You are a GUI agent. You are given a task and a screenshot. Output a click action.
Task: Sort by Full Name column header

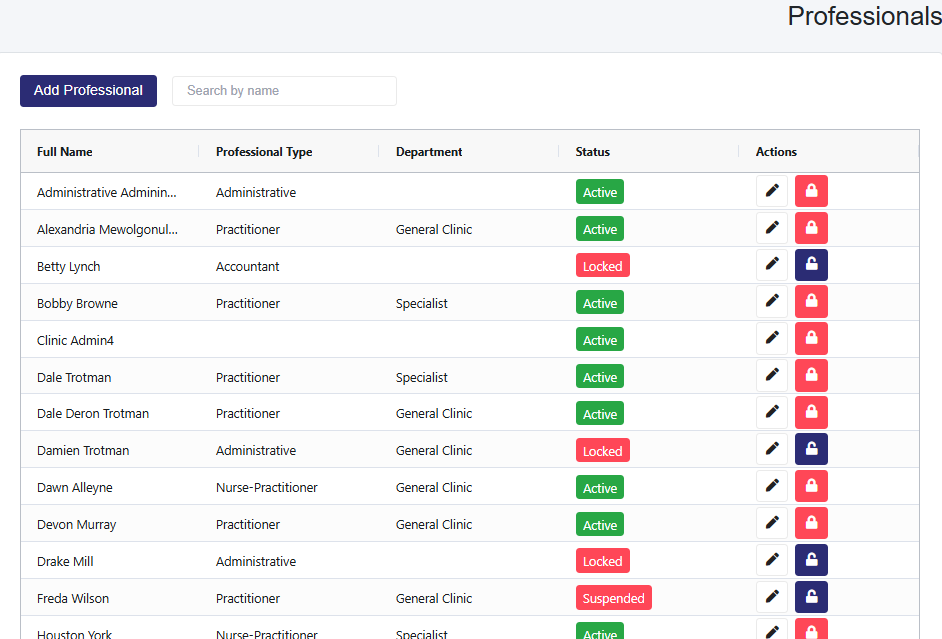tap(65, 152)
